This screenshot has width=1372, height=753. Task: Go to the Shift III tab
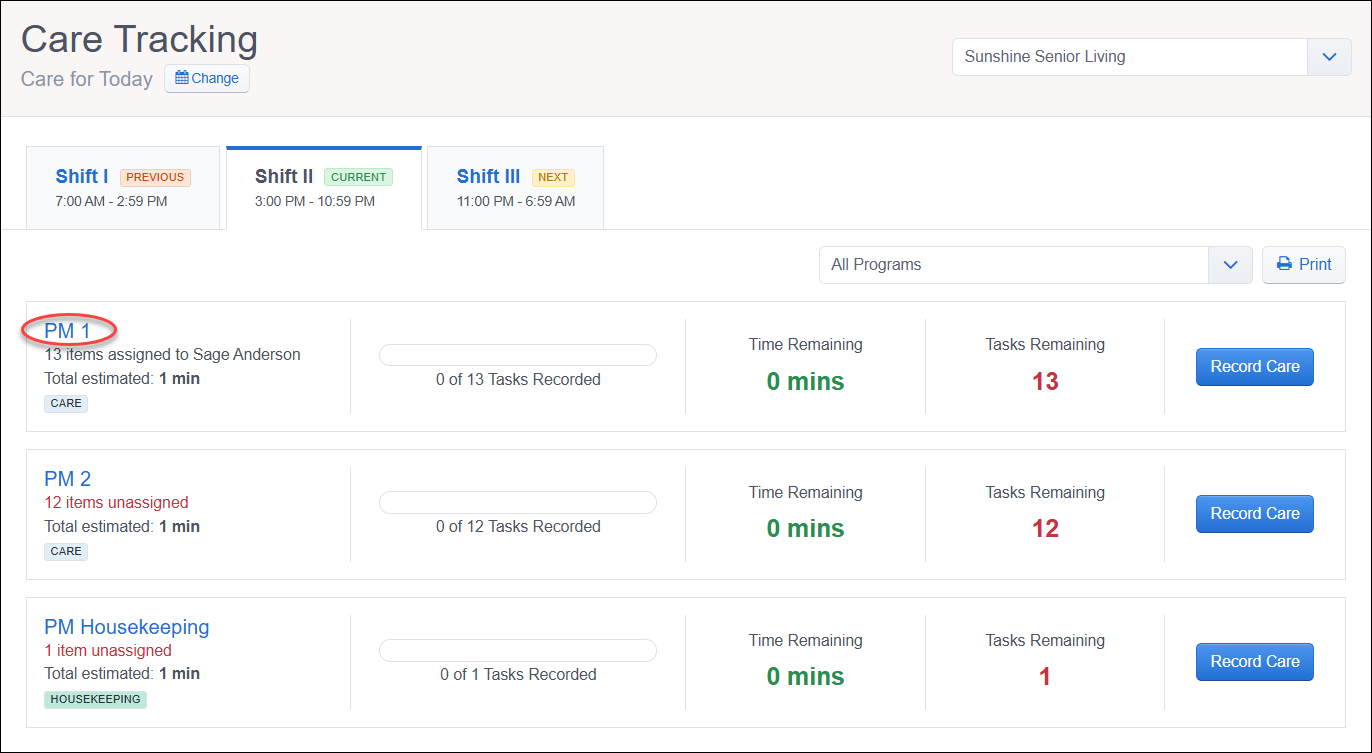516,188
